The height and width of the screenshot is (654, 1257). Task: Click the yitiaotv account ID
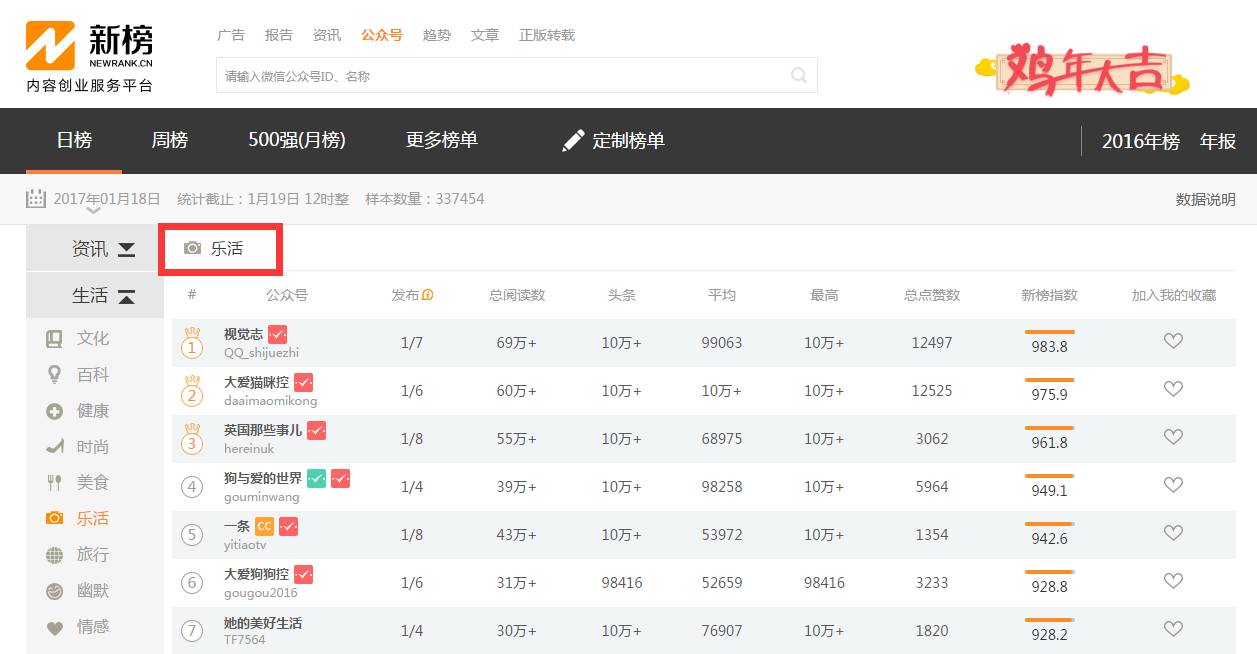tap(245, 545)
